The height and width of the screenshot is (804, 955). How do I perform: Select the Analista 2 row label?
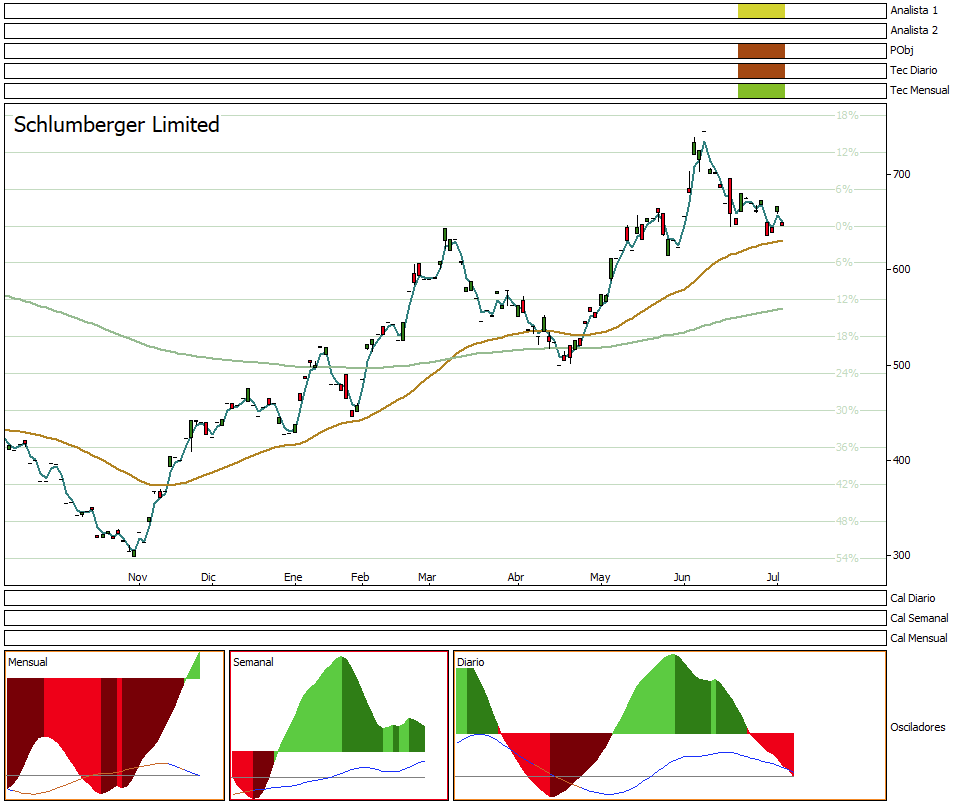point(914,30)
